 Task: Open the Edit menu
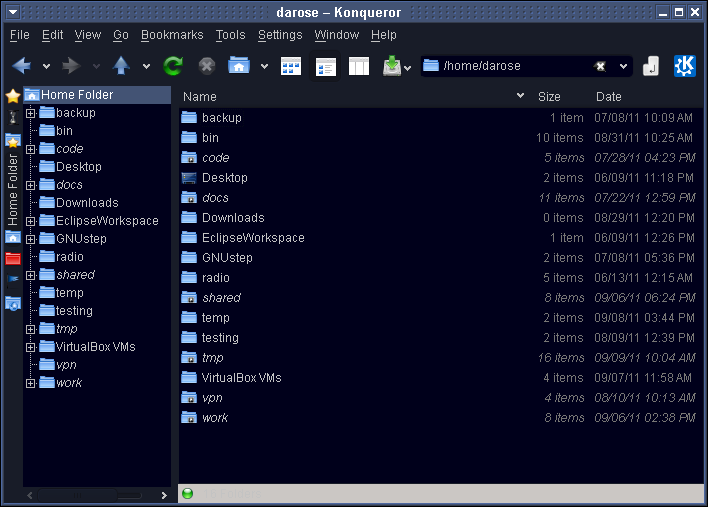(52, 35)
